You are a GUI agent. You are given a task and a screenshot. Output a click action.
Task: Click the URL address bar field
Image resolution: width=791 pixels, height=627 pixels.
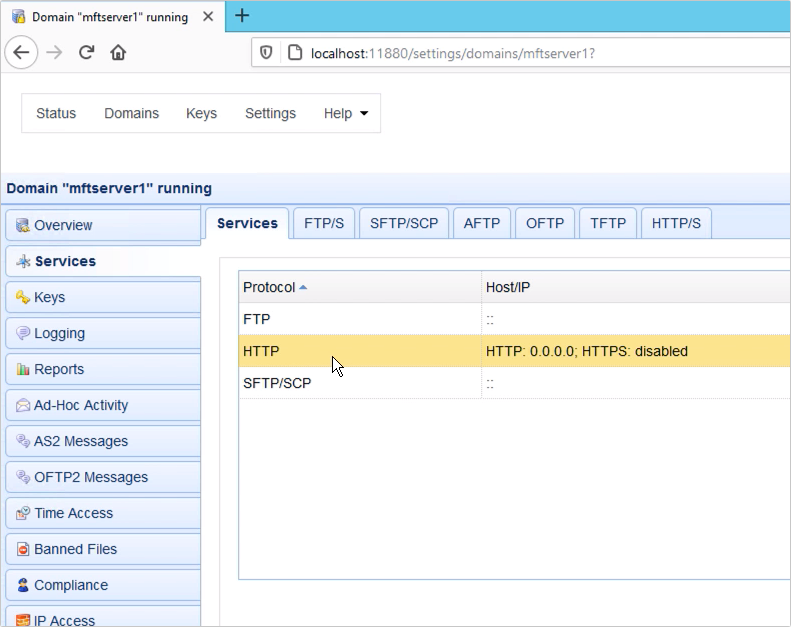[x=500, y=53]
